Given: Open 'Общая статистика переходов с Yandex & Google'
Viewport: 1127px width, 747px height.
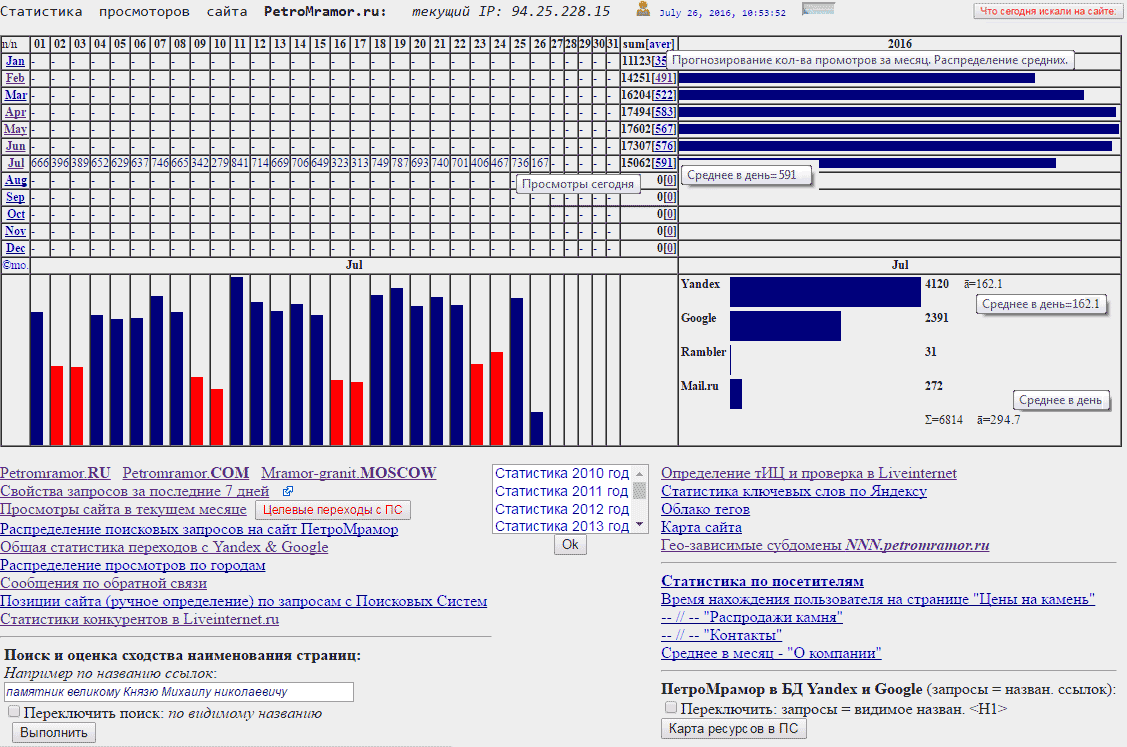Looking at the screenshot, I should (x=164, y=547).
